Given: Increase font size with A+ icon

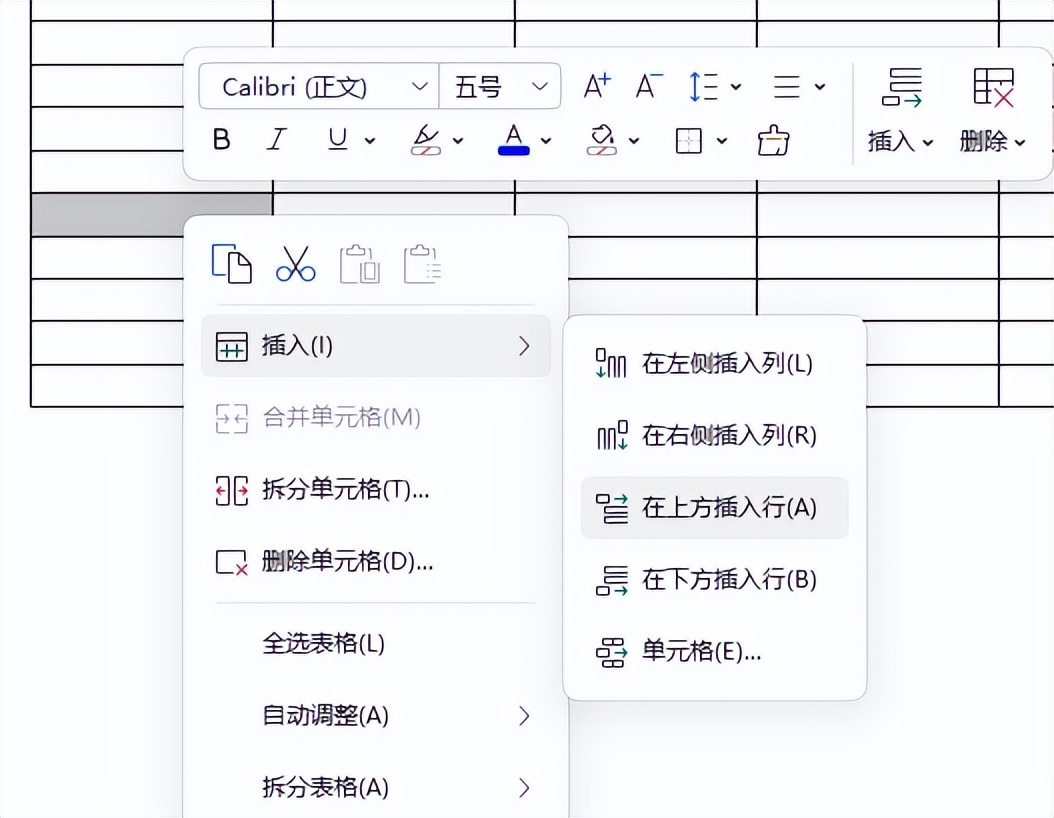Looking at the screenshot, I should coord(597,87).
